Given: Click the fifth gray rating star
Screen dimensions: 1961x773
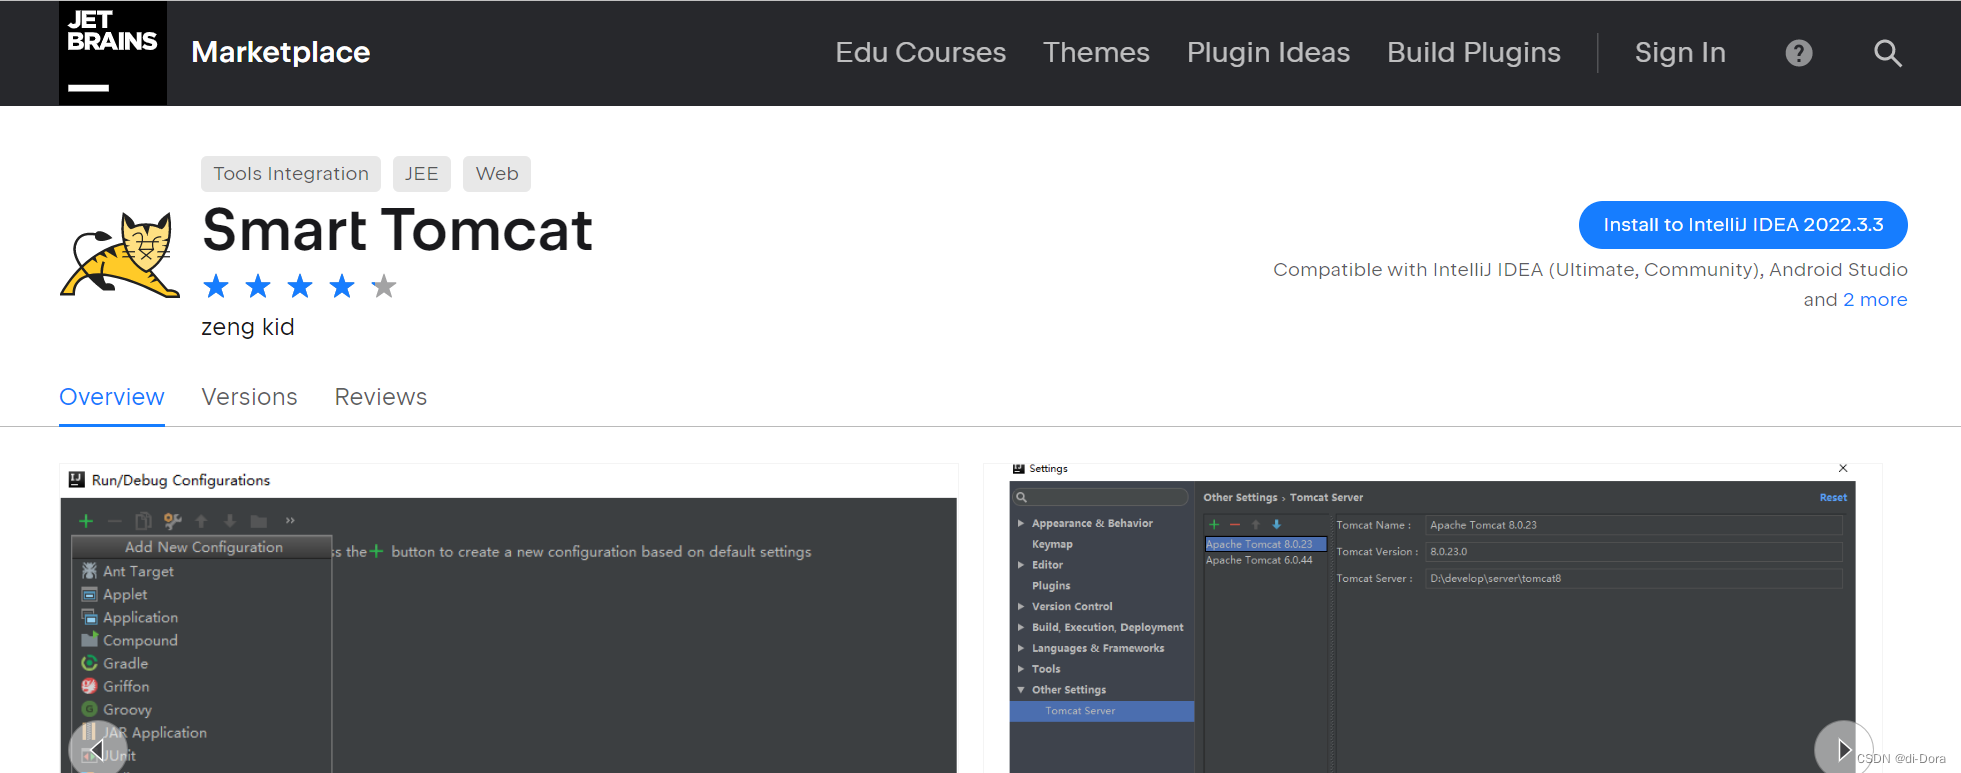Looking at the screenshot, I should 384,287.
